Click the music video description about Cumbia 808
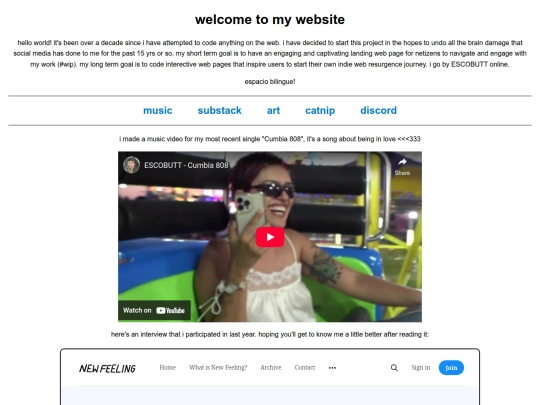 coord(270,139)
